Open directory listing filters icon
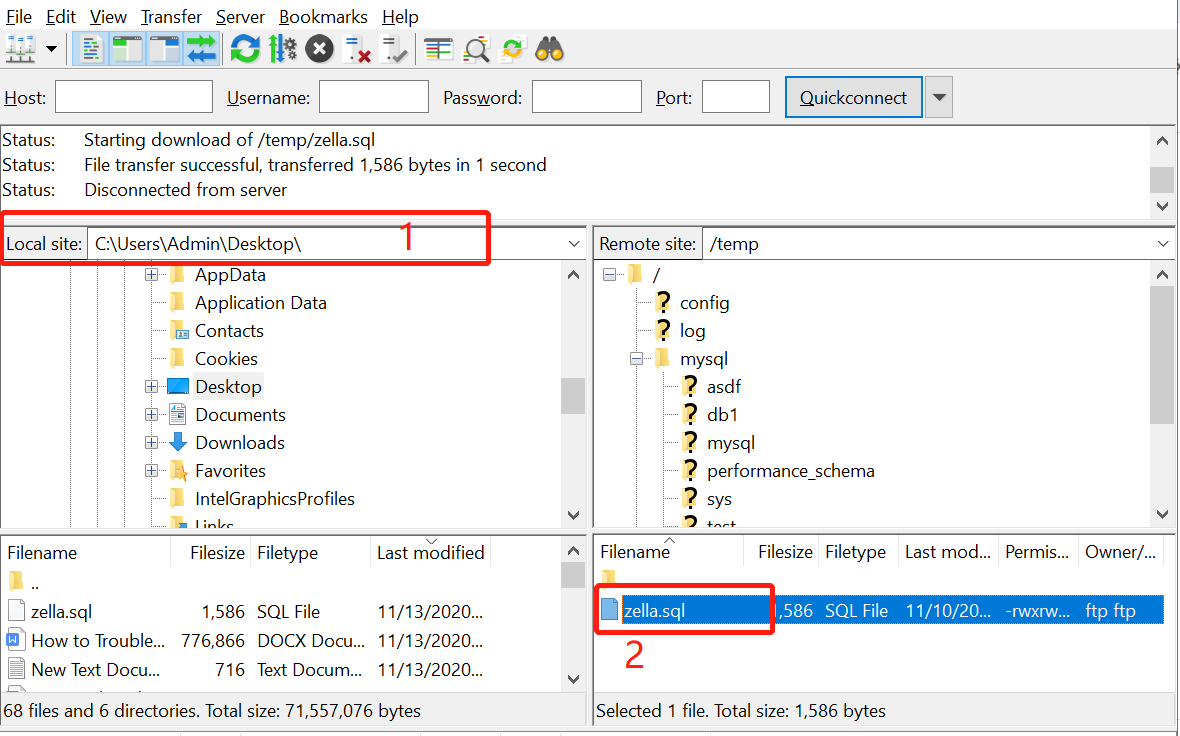This screenshot has height=736, width=1180. point(439,48)
